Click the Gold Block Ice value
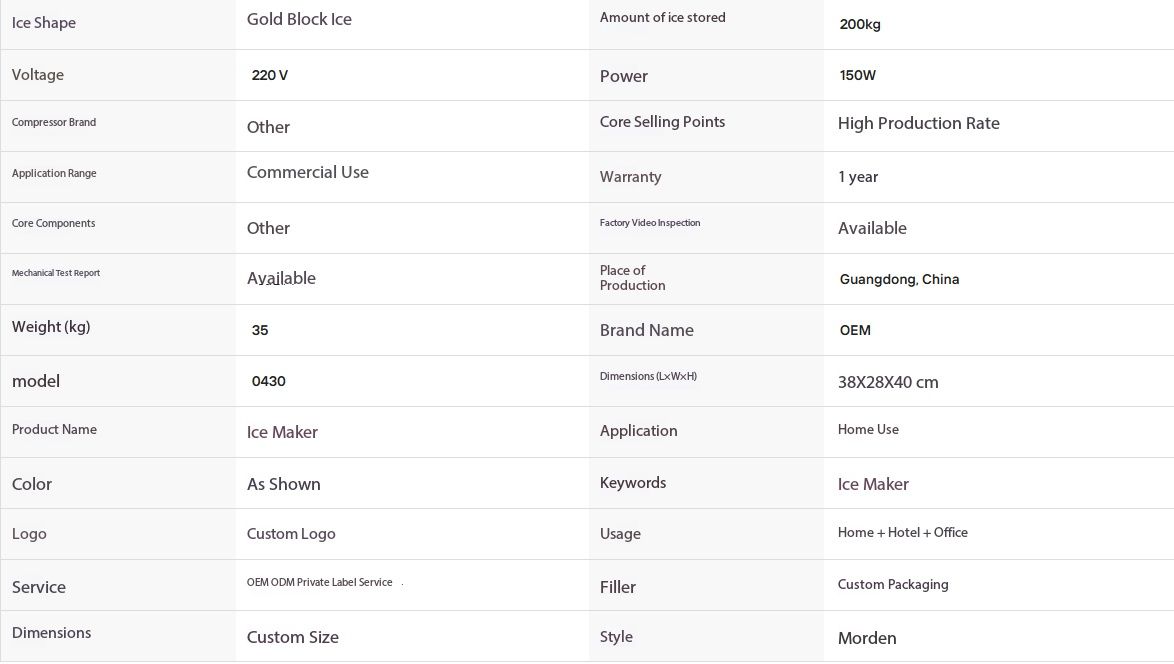 [299, 19]
